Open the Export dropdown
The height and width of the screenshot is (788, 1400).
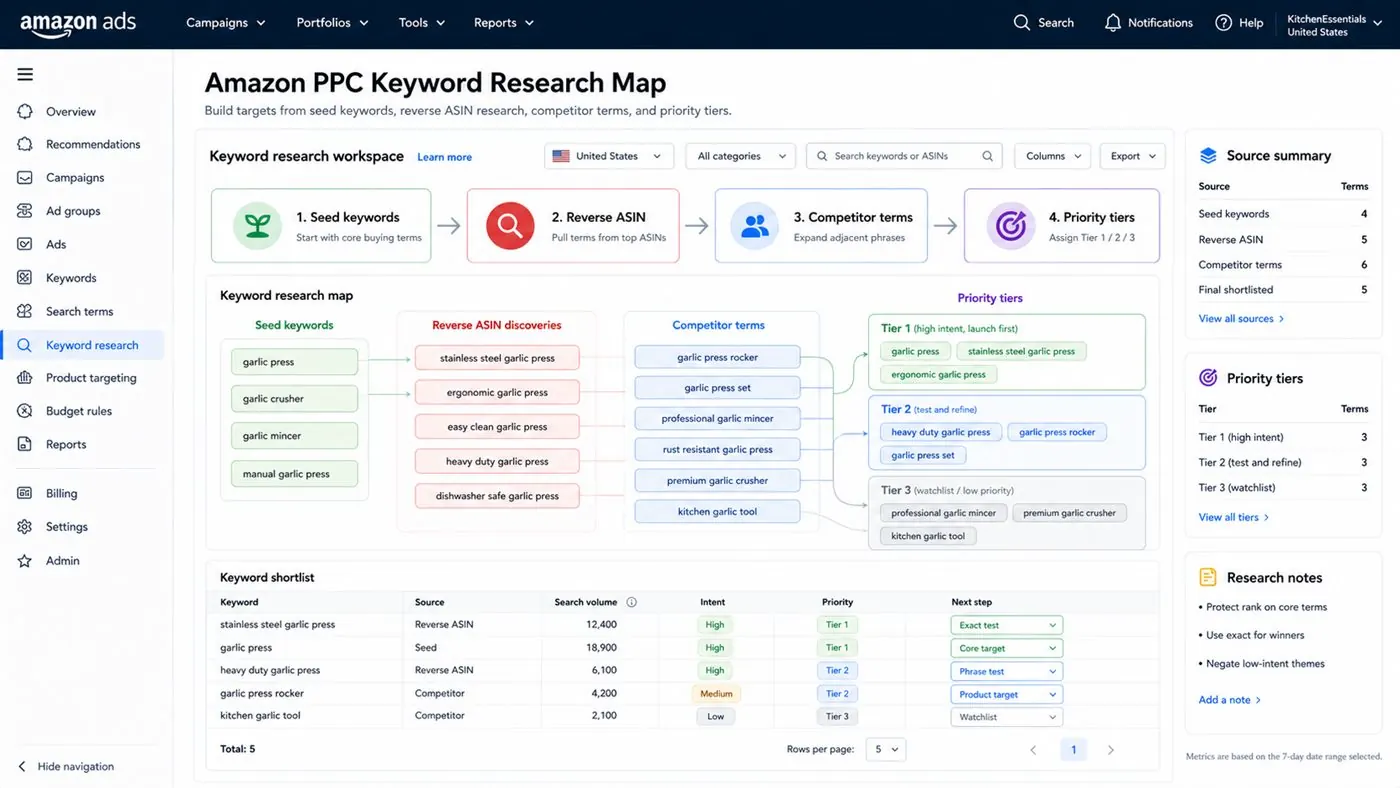click(x=1132, y=156)
